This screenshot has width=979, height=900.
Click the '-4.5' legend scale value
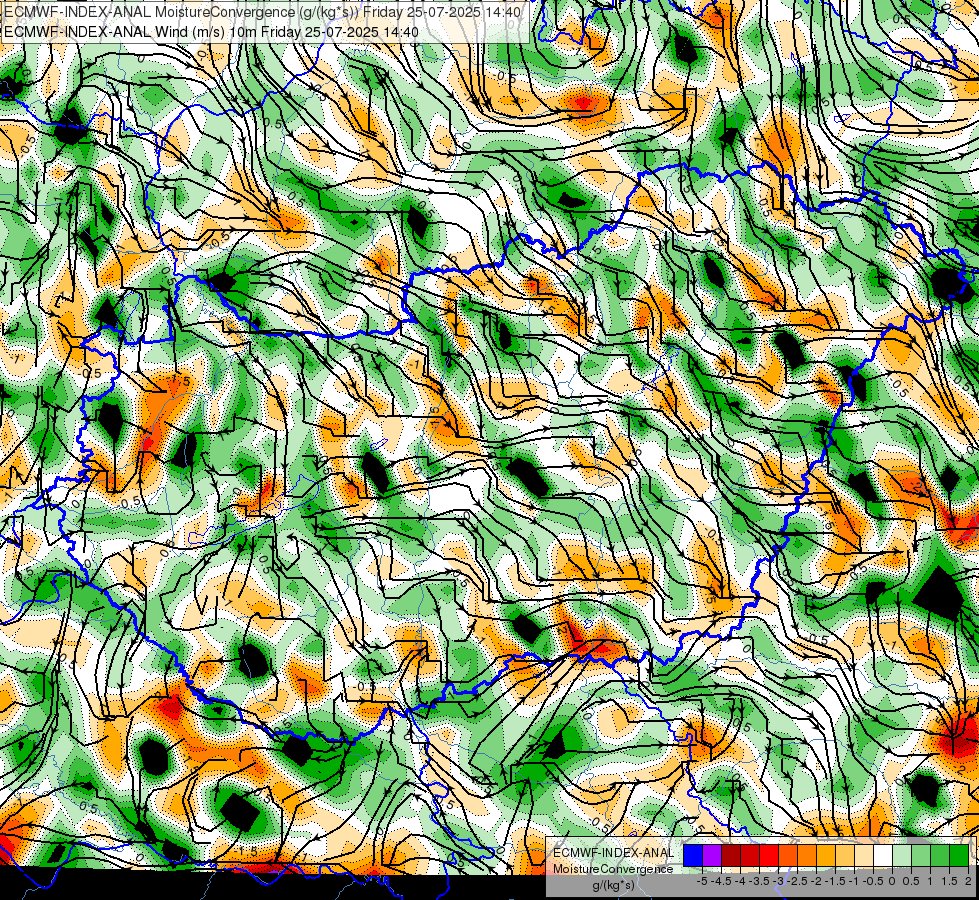(x=722, y=881)
